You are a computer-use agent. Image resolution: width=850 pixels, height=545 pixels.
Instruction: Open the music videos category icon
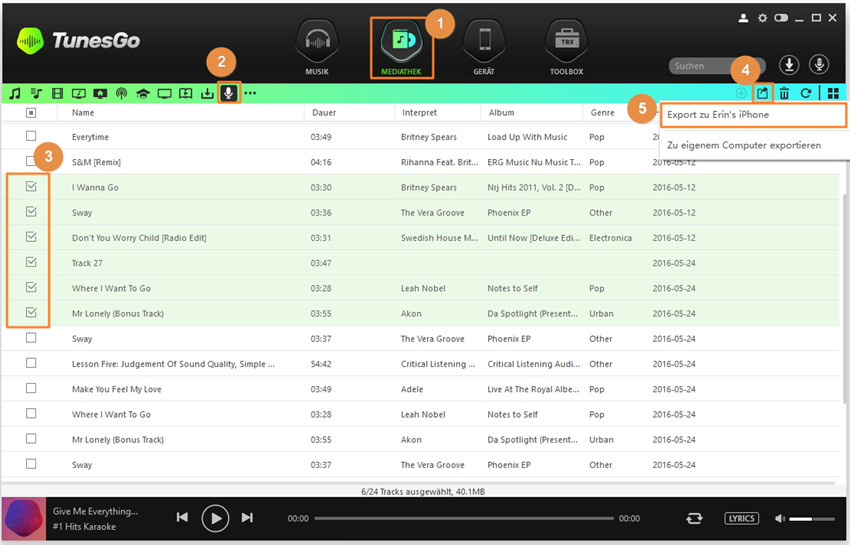tap(79, 93)
